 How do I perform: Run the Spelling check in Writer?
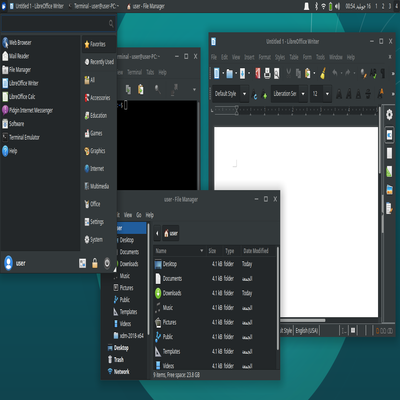point(373,73)
